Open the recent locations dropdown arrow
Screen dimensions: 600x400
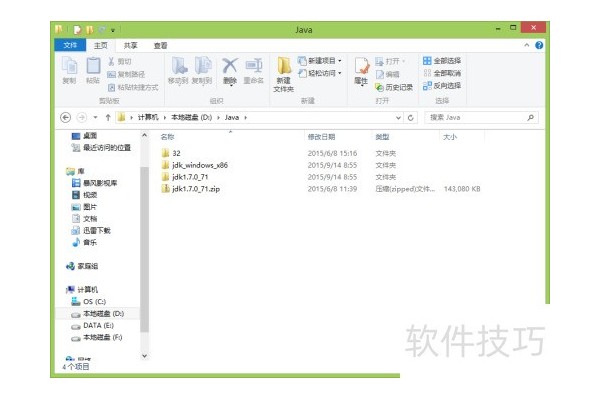click(95, 118)
